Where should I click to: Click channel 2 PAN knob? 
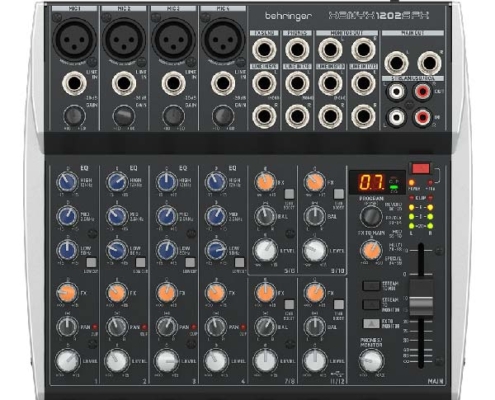point(117,327)
